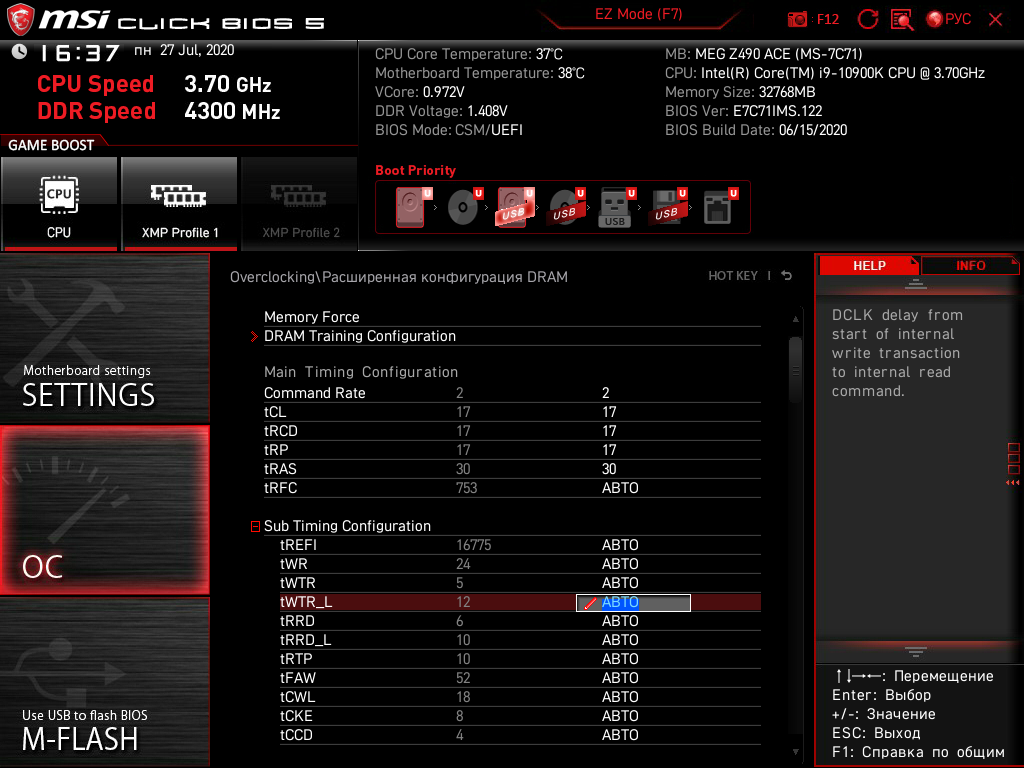
Task: Click the pencil edit icon in tWTR_L field
Action: tap(590, 603)
